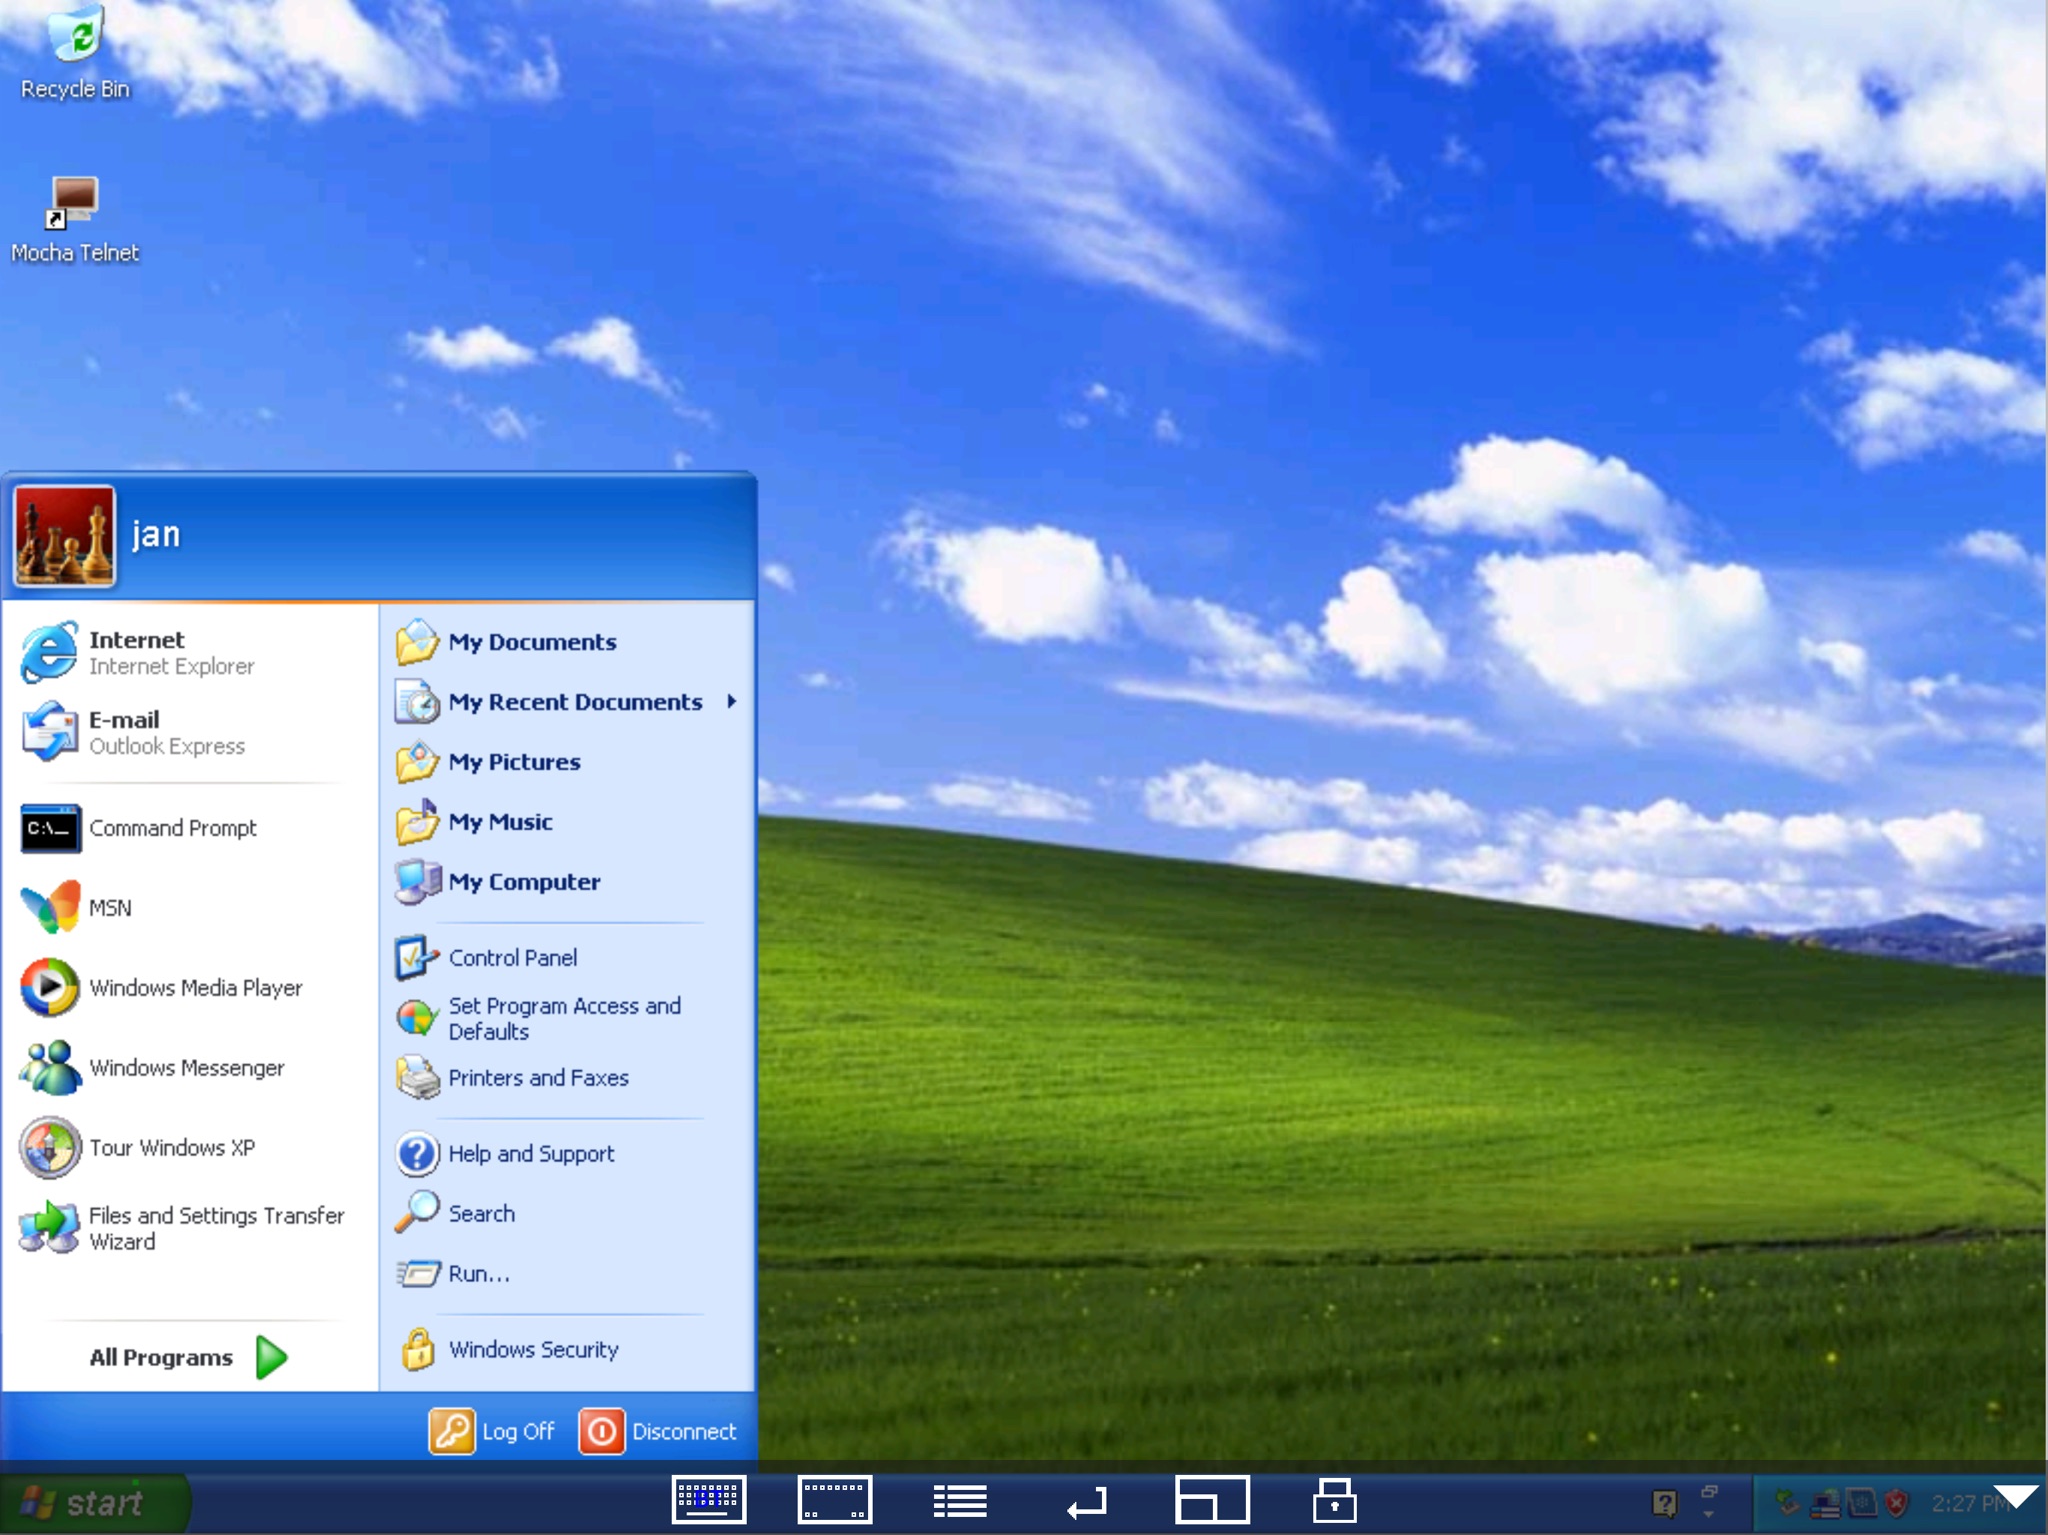Click the Recycle Bin desktop icon
Viewport: 2048px width, 1535px height.
[x=75, y=52]
